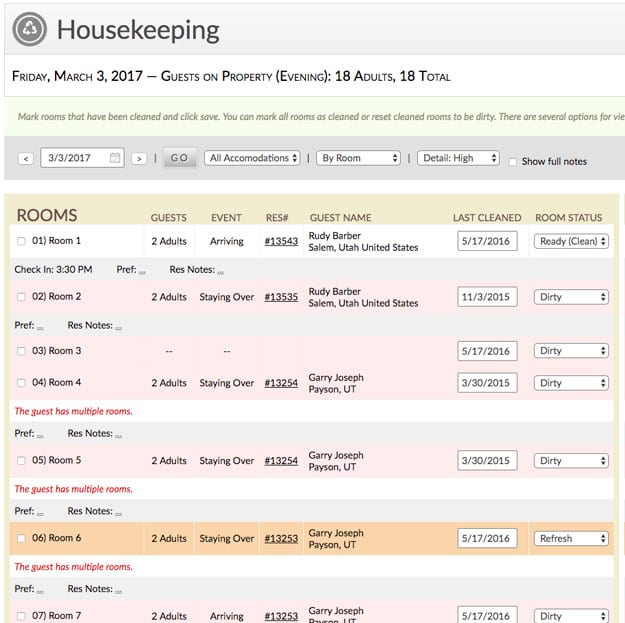Check the 07) Room 7 checkbox

[21, 616]
